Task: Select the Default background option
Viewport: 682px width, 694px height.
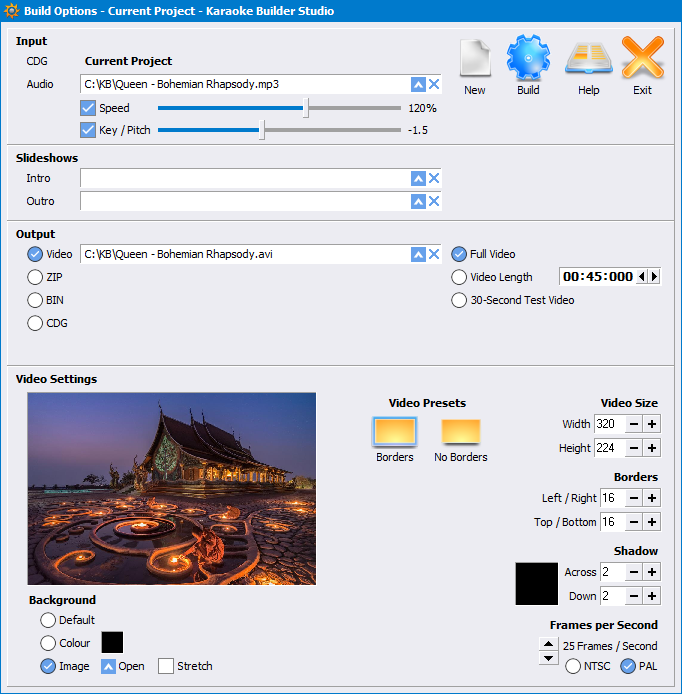Action: coord(48,620)
